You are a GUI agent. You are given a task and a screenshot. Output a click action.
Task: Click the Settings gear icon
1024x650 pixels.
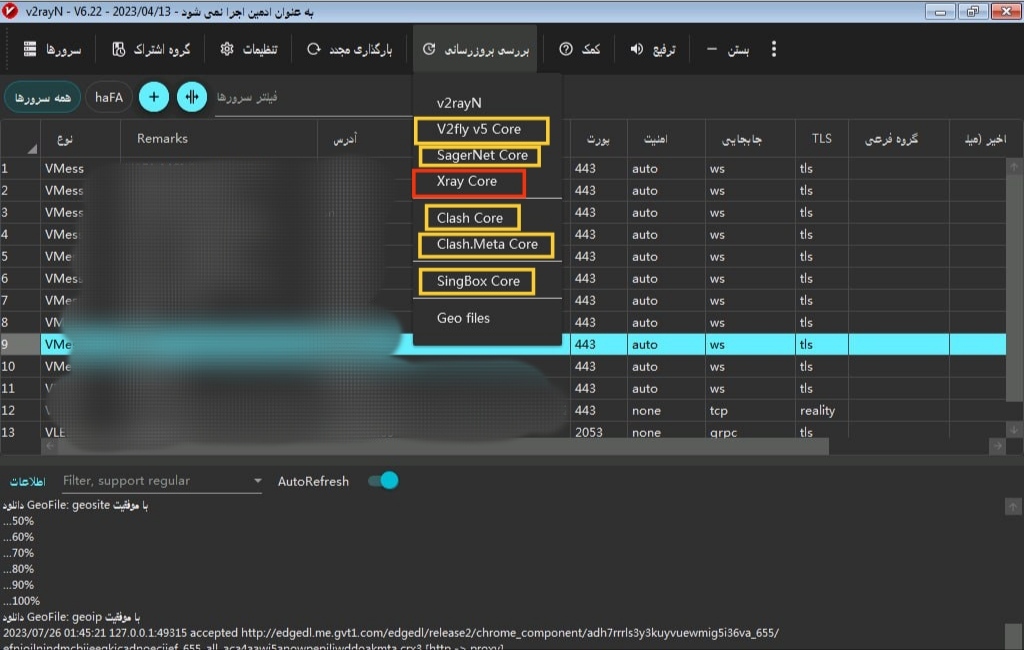coord(227,49)
